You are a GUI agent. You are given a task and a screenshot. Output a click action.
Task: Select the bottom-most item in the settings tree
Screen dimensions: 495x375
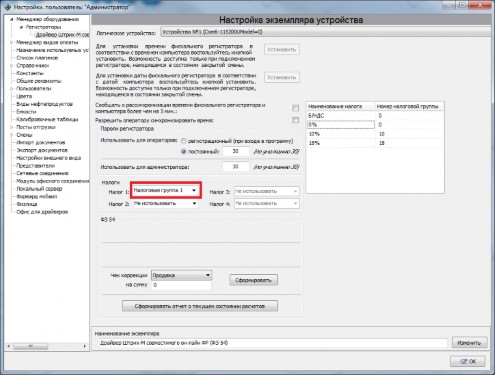click(x=42, y=212)
